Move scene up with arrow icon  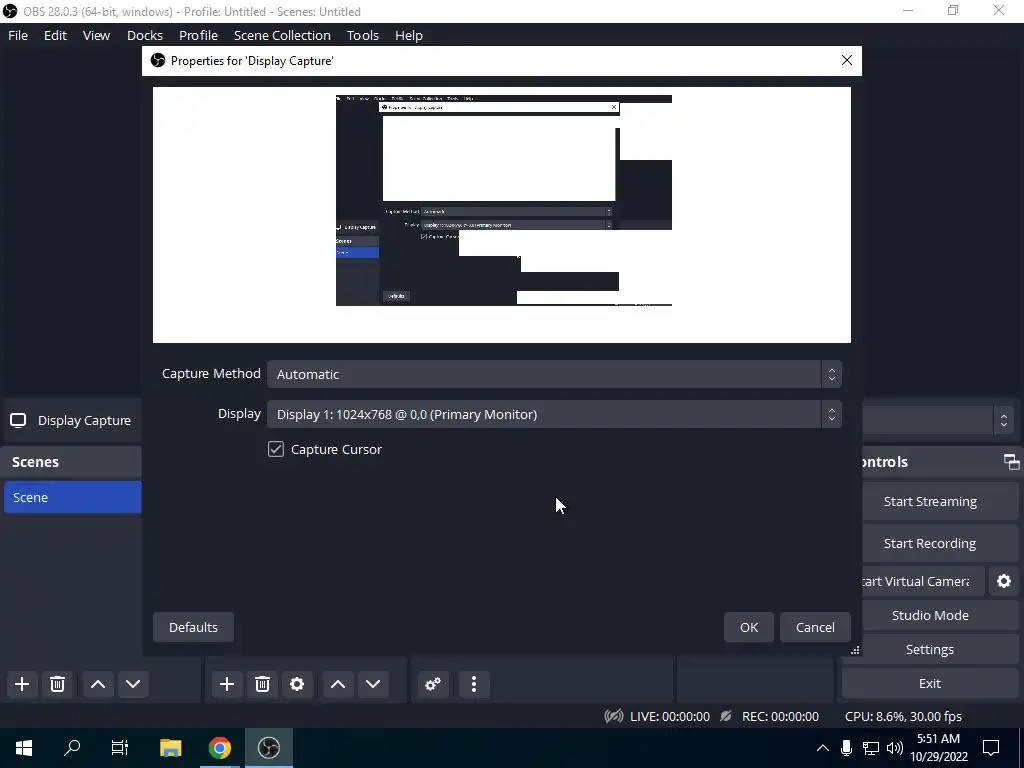point(98,684)
